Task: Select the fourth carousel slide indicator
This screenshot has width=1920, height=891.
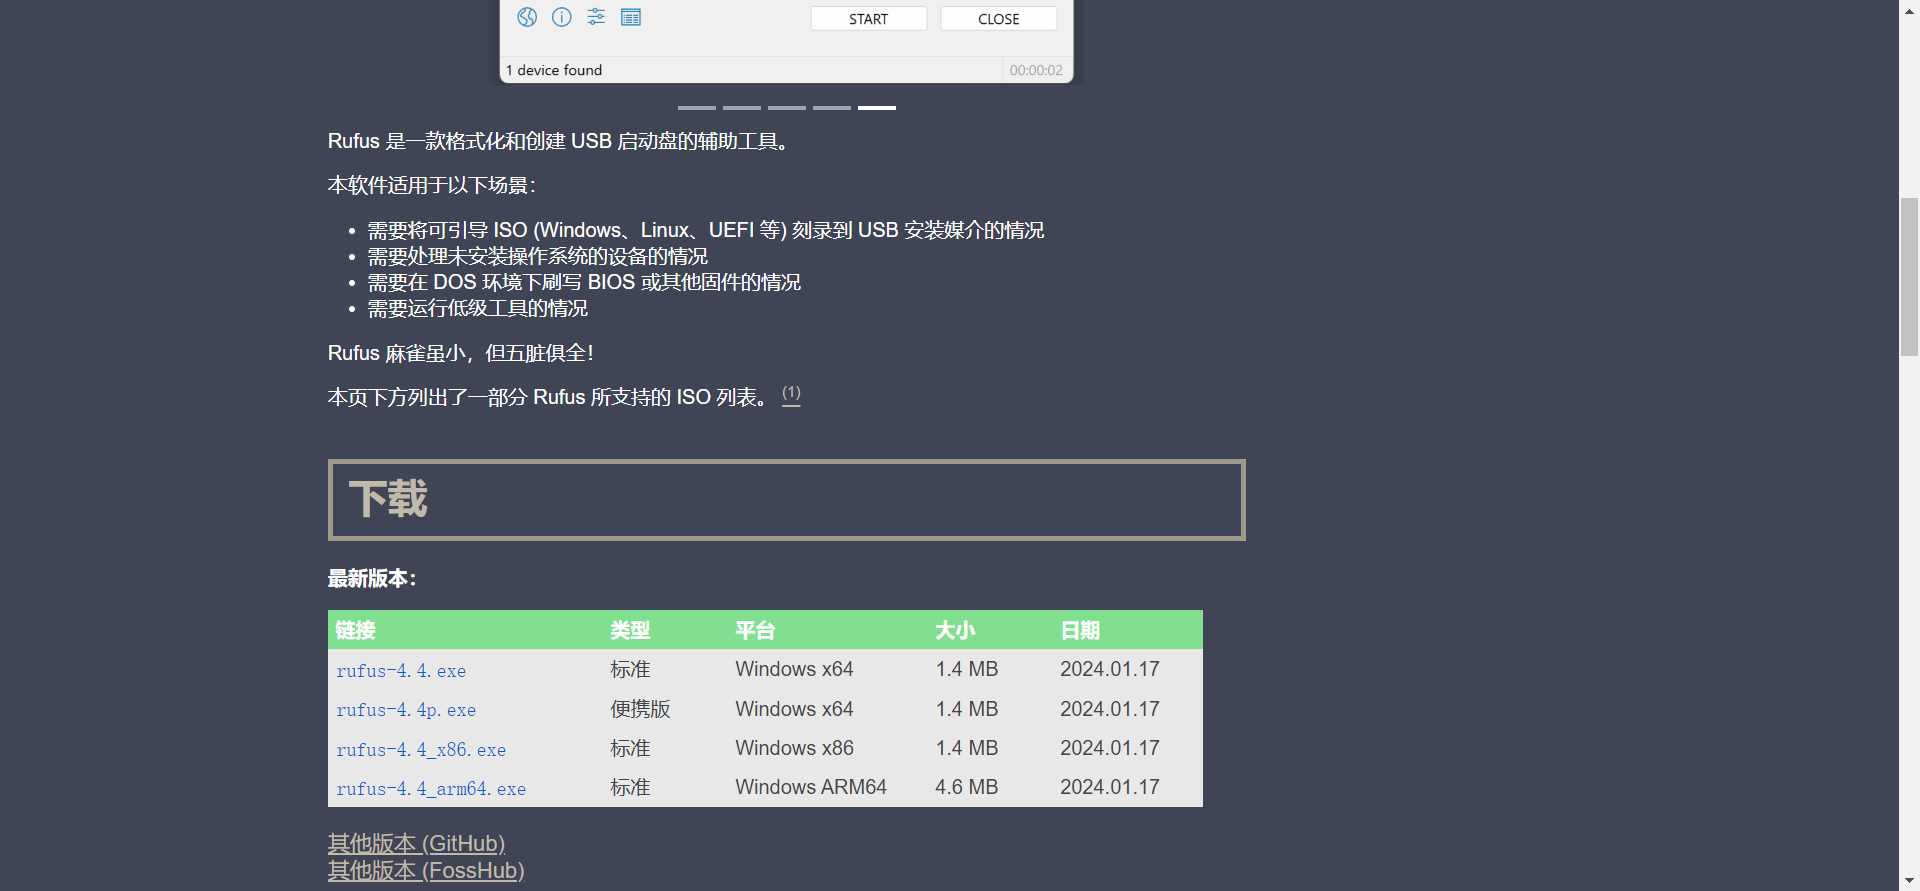Action: (831, 107)
